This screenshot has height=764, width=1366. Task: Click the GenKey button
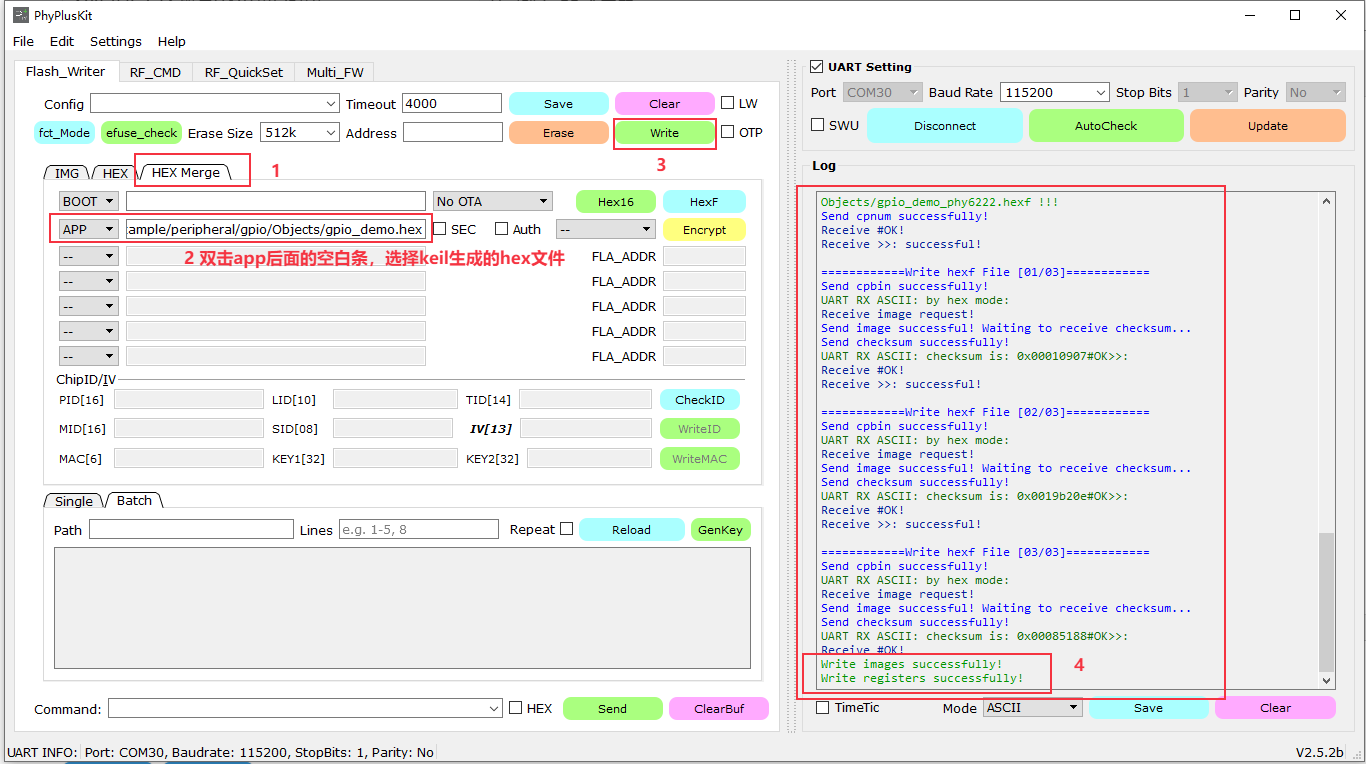(x=720, y=529)
